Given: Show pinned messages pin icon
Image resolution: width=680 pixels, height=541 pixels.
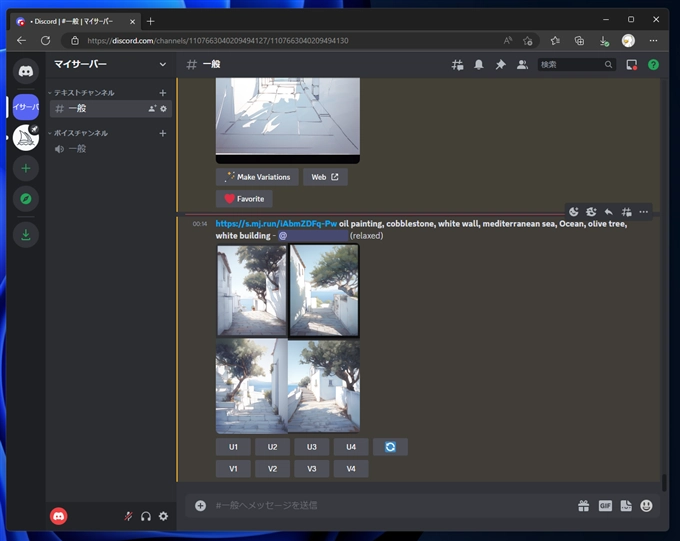Looking at the screenshot, I should point(500,65).
